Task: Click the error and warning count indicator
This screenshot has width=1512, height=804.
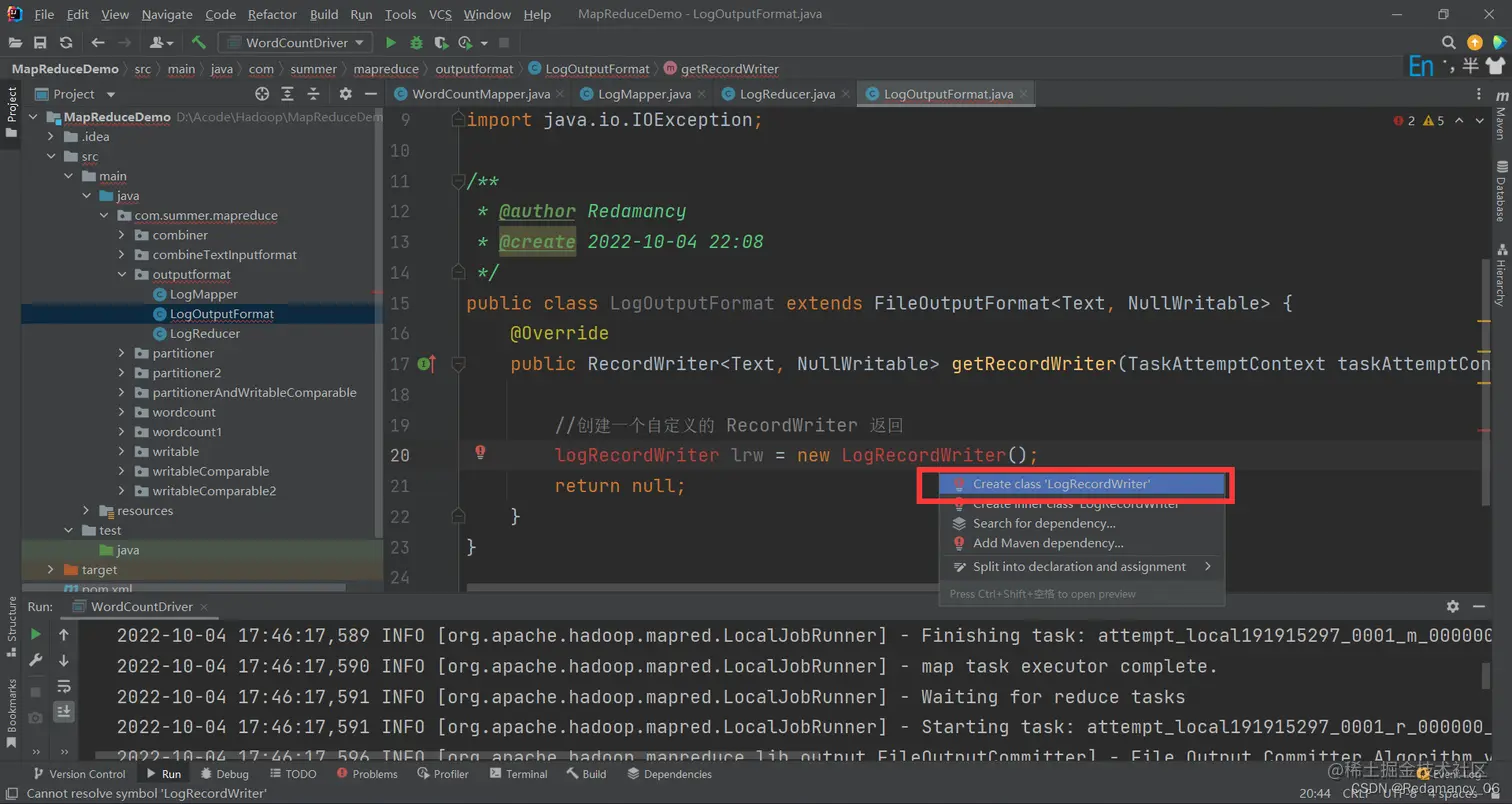Action: (x=1420, y=121)
